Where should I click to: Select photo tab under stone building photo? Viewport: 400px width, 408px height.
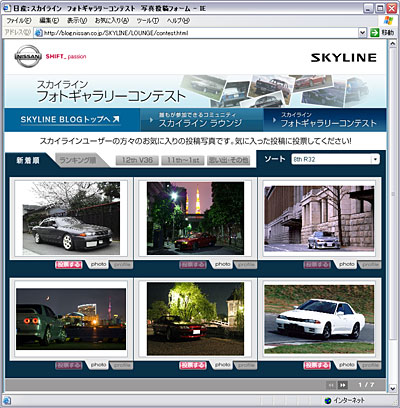coord(347,264)
